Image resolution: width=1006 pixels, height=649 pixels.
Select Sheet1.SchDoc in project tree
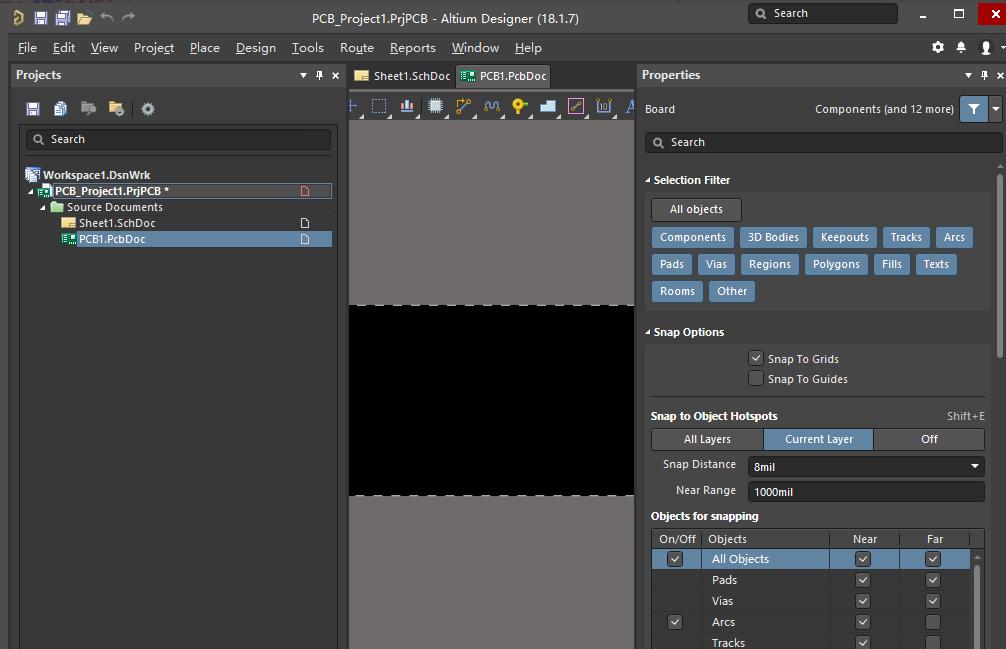[x=117, y=223]
